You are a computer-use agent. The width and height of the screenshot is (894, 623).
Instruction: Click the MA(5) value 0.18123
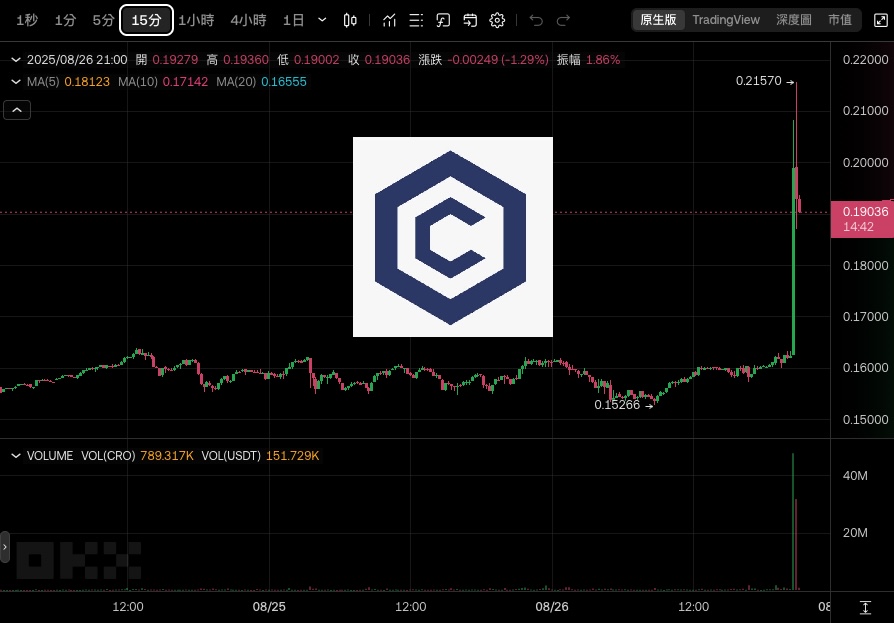click(x=87, y=82)
